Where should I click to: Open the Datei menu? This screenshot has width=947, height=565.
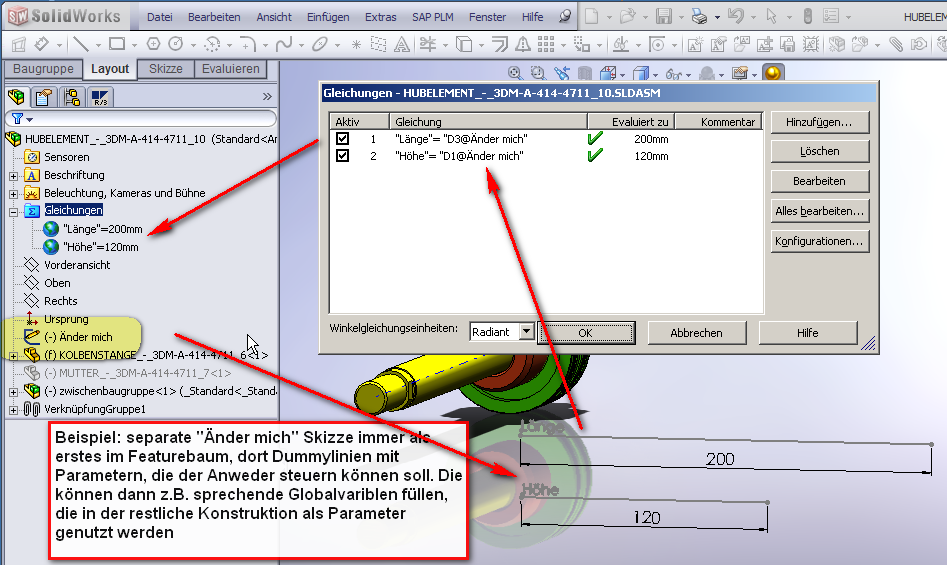[159, 17]
